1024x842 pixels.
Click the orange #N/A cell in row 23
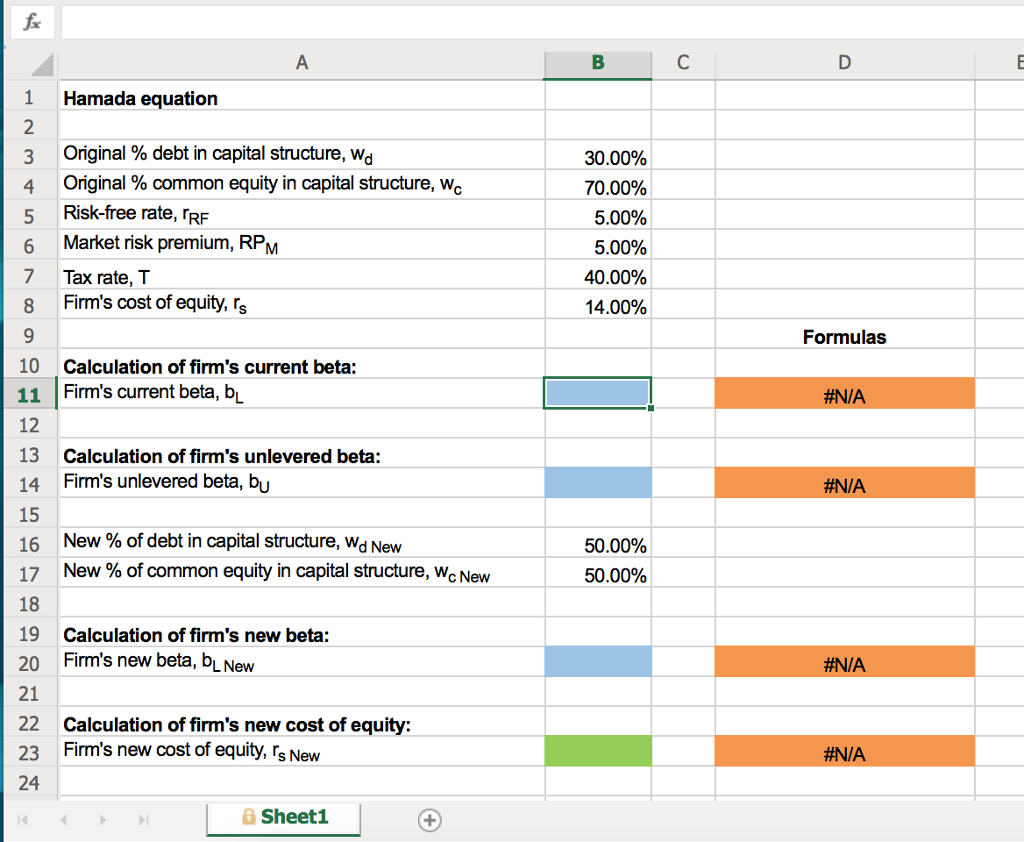[x=844, y=751]
